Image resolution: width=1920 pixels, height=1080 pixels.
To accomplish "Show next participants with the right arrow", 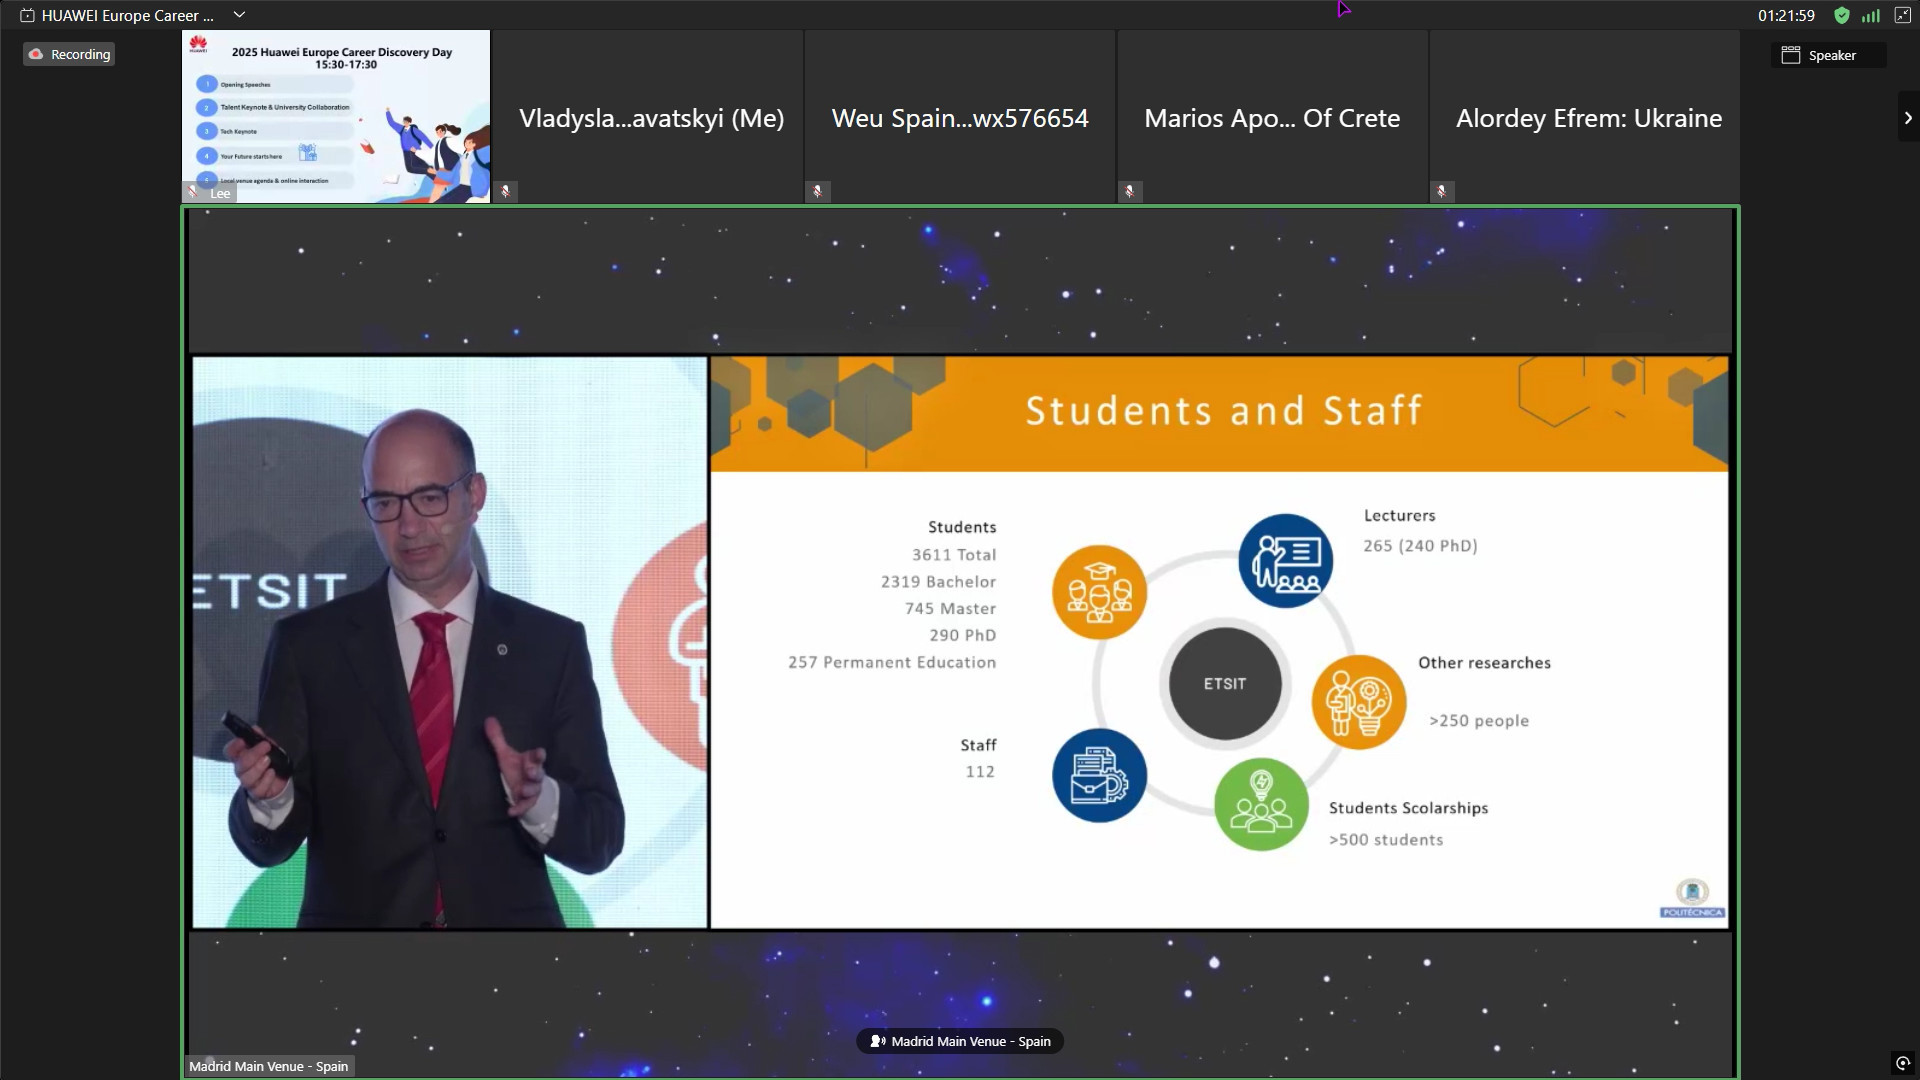I will pos(1908,117).
